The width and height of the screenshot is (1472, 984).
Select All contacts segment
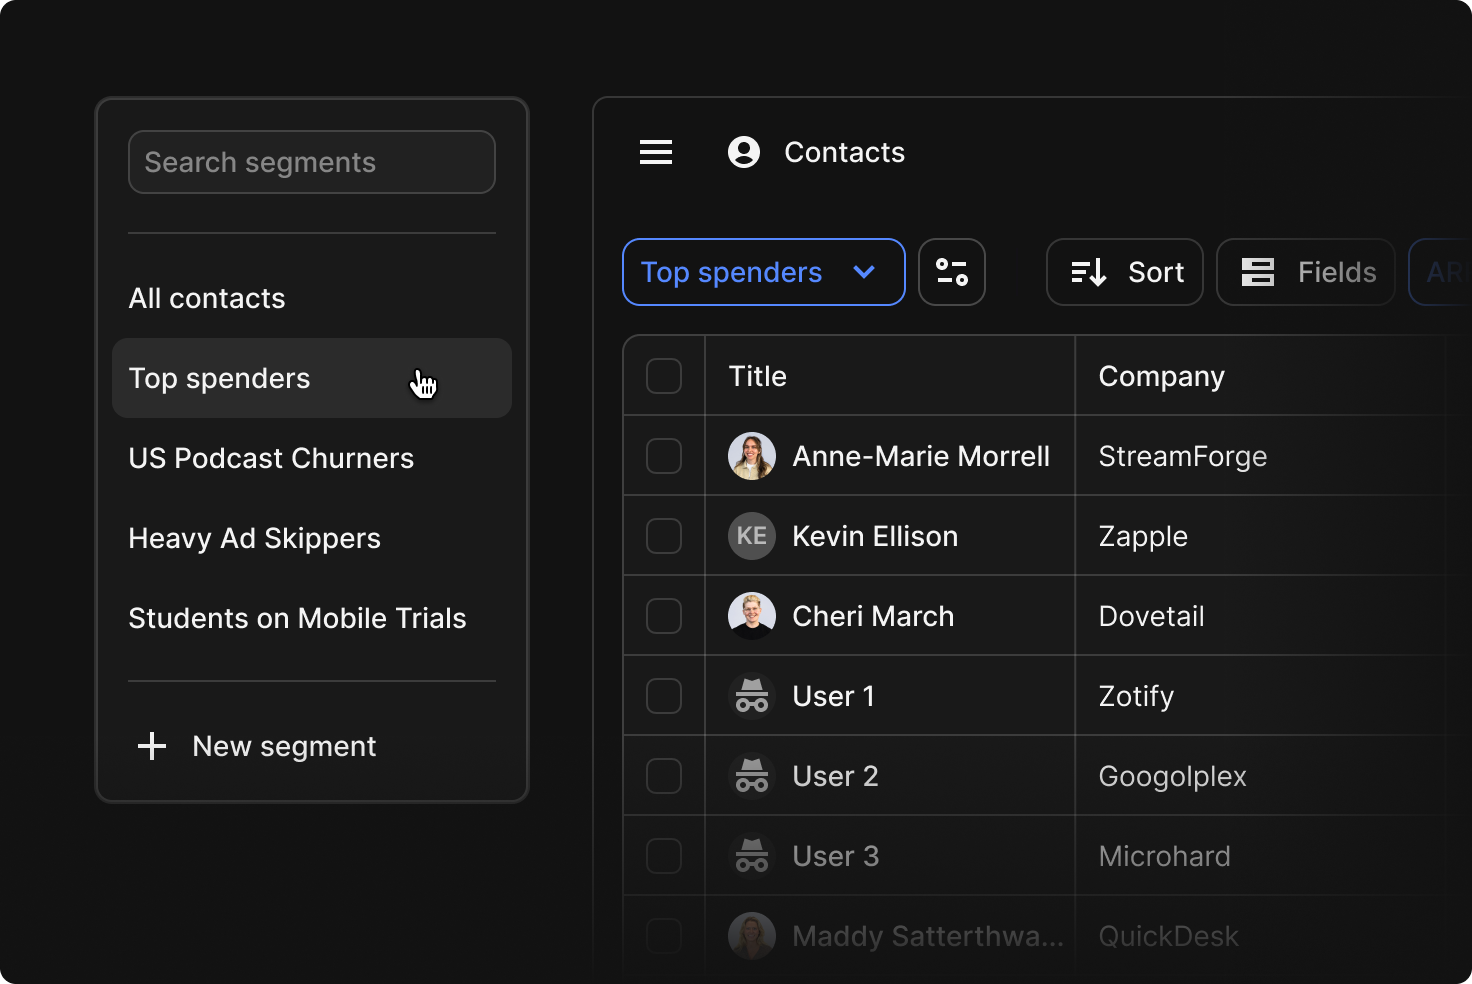(207, 298)
